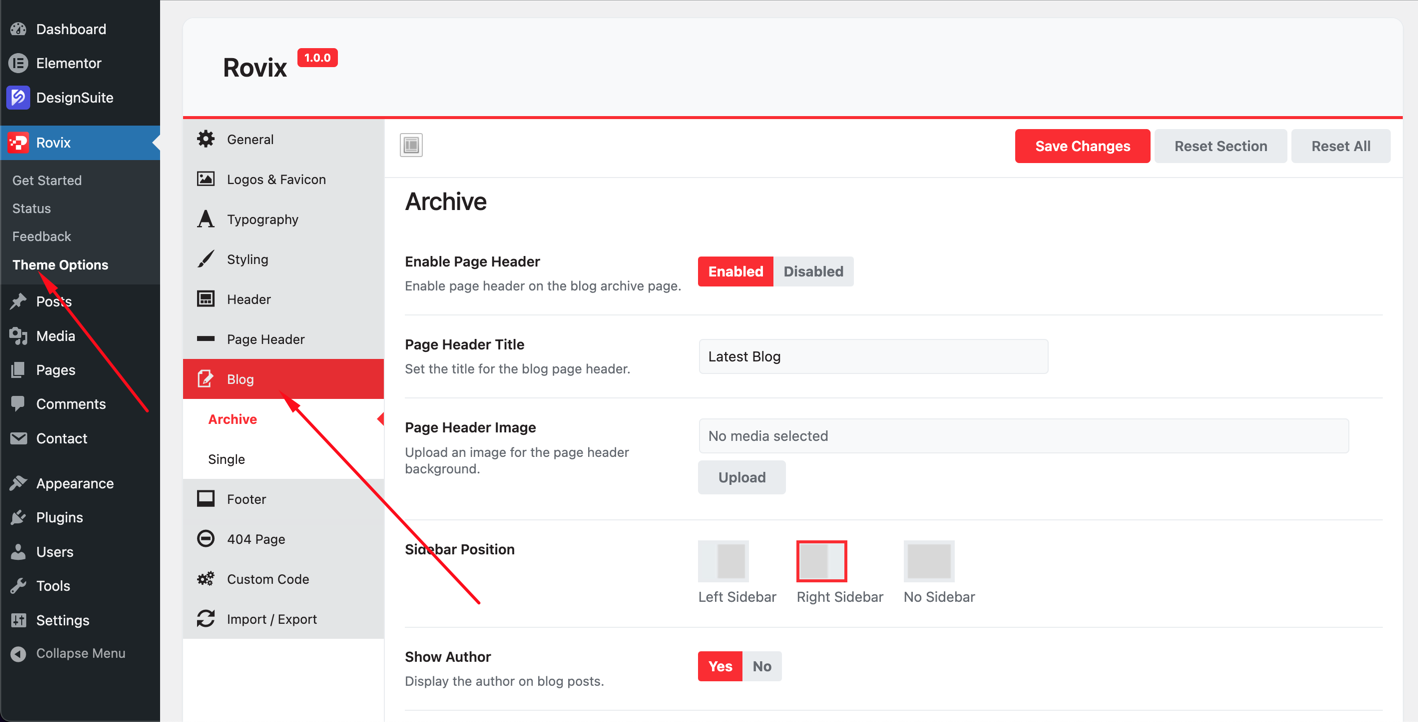Click the Pages icon in the admin menu
The width and height of the screenshot is (1419, 722).
pyautogui.click(x=18, y=370)
